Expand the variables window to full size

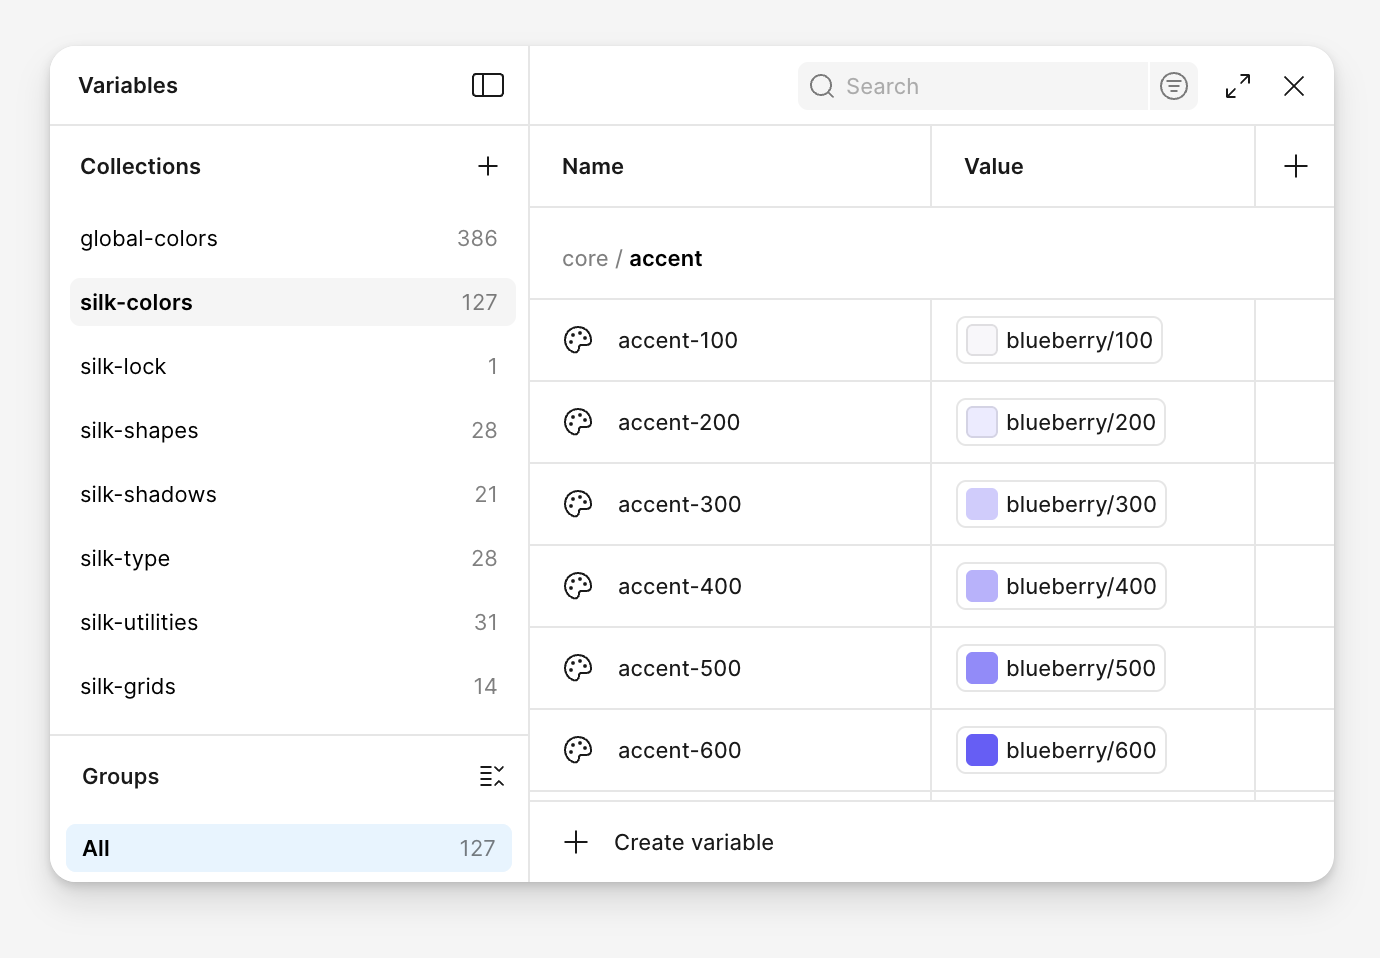pos(1237,86)
